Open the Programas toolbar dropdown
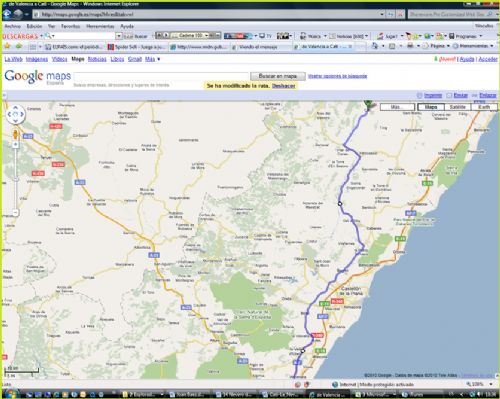The width and height of the screenshot is (500, 399). 480,36
